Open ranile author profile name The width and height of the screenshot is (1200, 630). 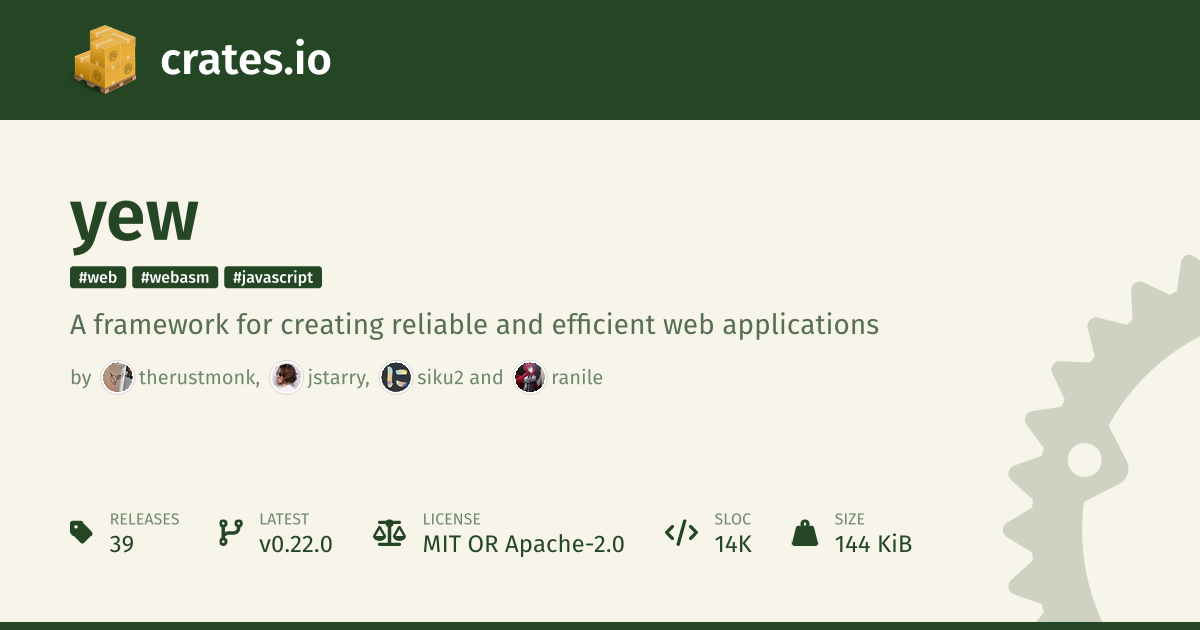577,377
